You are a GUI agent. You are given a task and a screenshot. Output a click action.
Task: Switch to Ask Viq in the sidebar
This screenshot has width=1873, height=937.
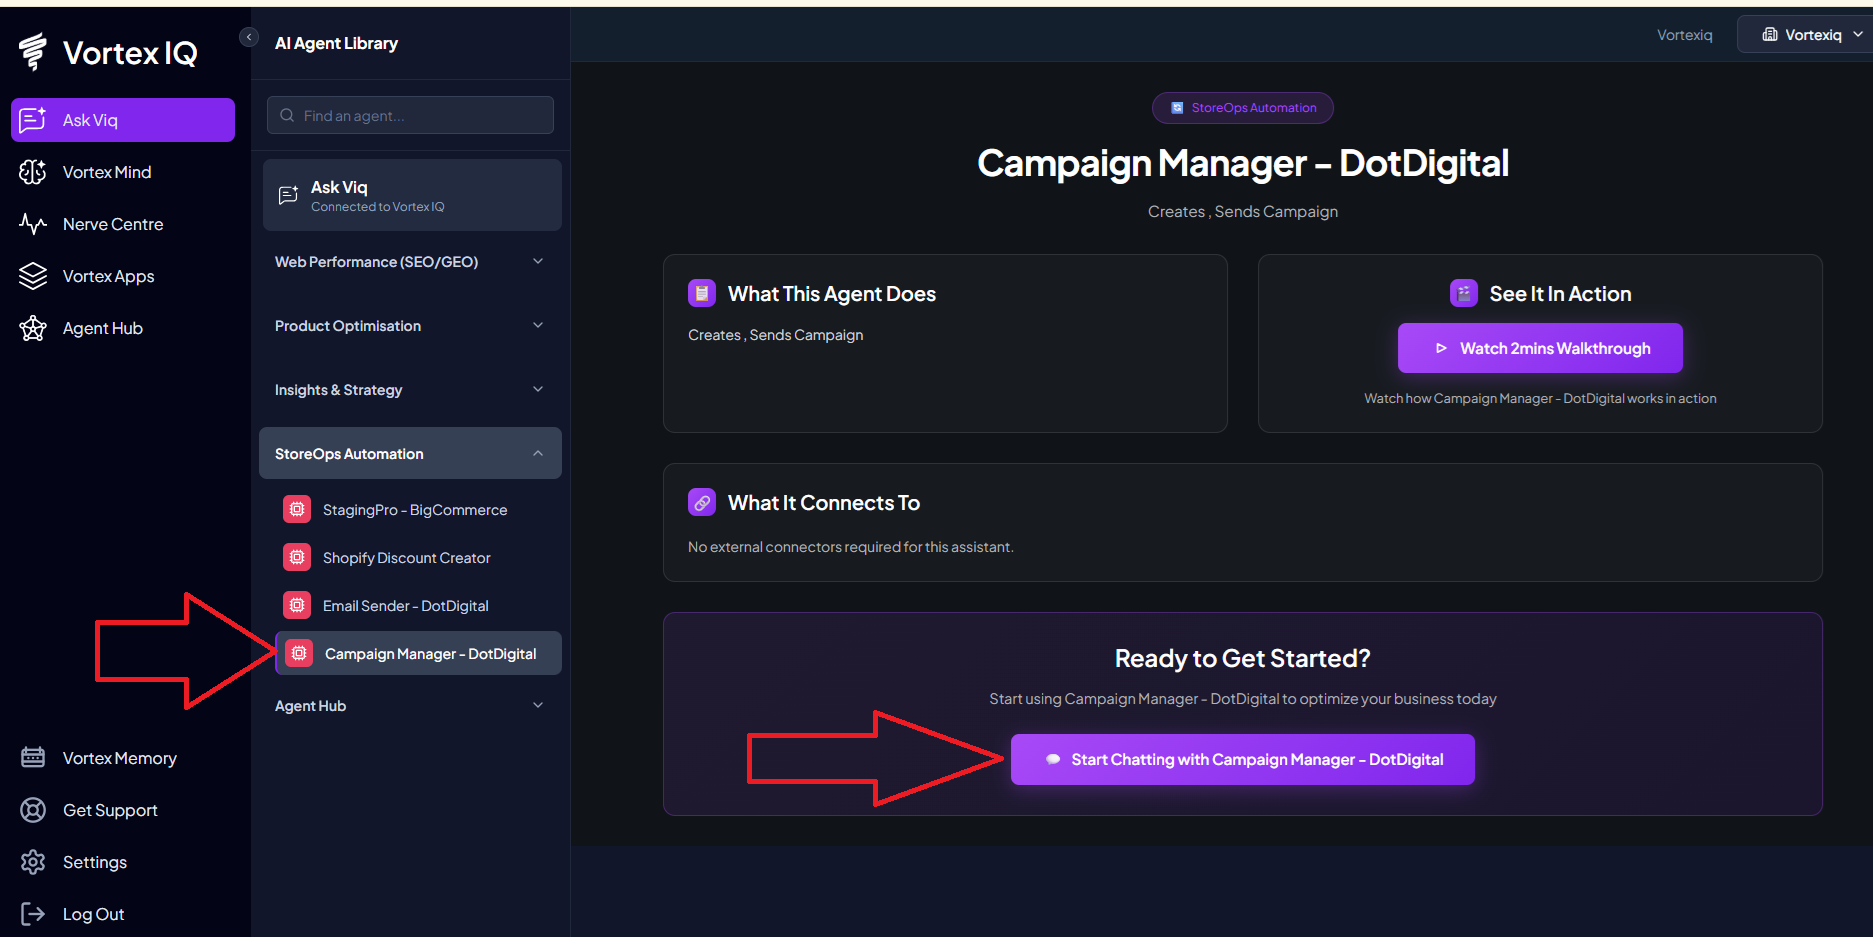click(122, 119)
